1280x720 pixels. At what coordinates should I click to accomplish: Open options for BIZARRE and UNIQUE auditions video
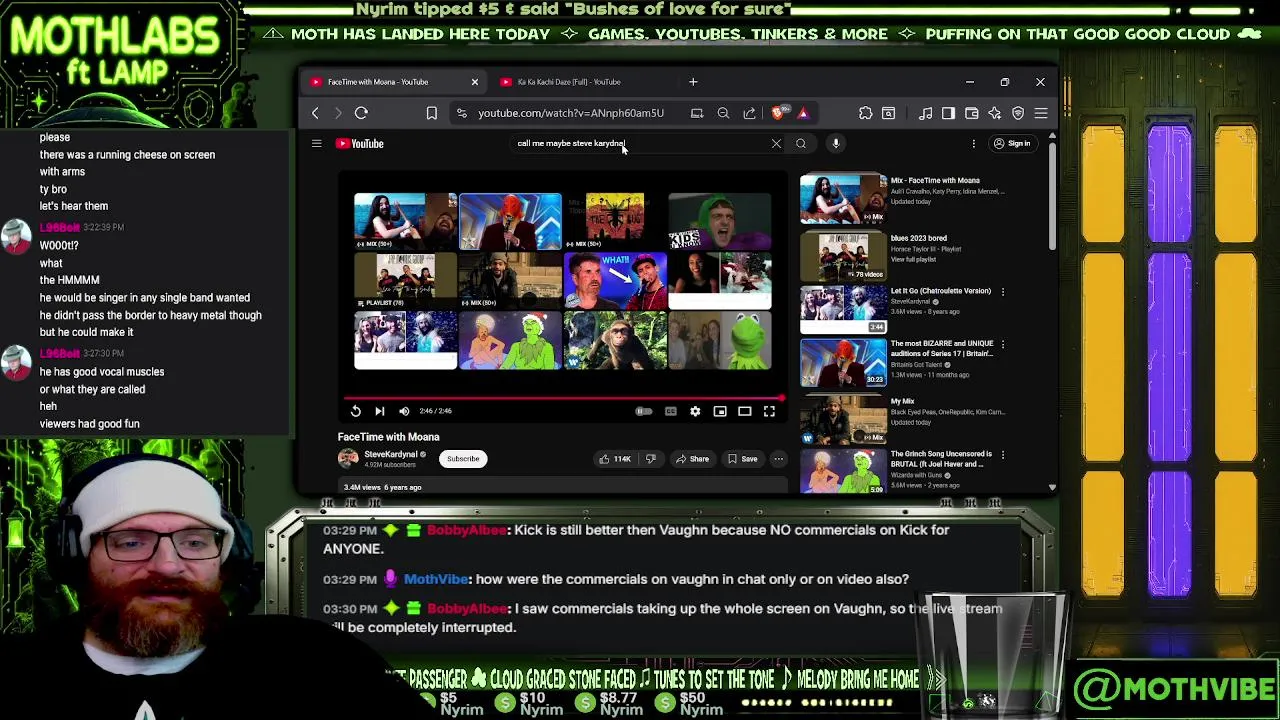[1003, 345]
